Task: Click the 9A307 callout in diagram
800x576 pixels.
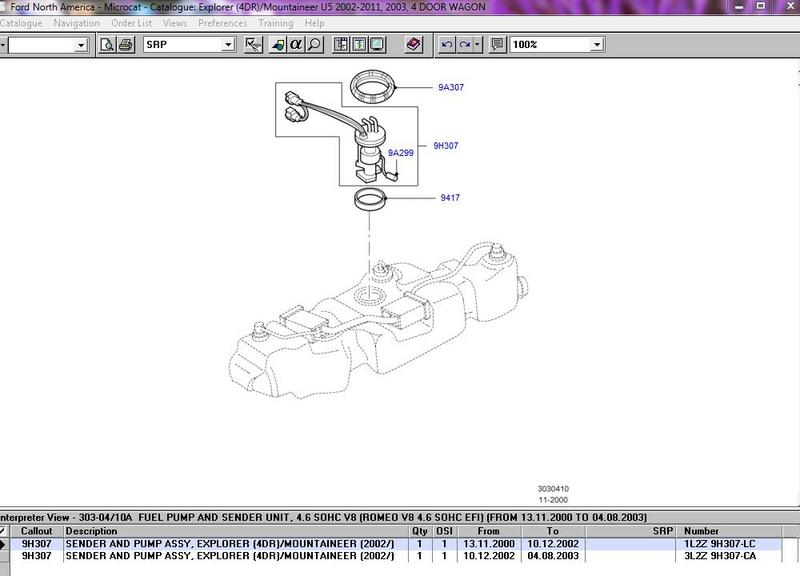Action: click(x=451, y=87)
